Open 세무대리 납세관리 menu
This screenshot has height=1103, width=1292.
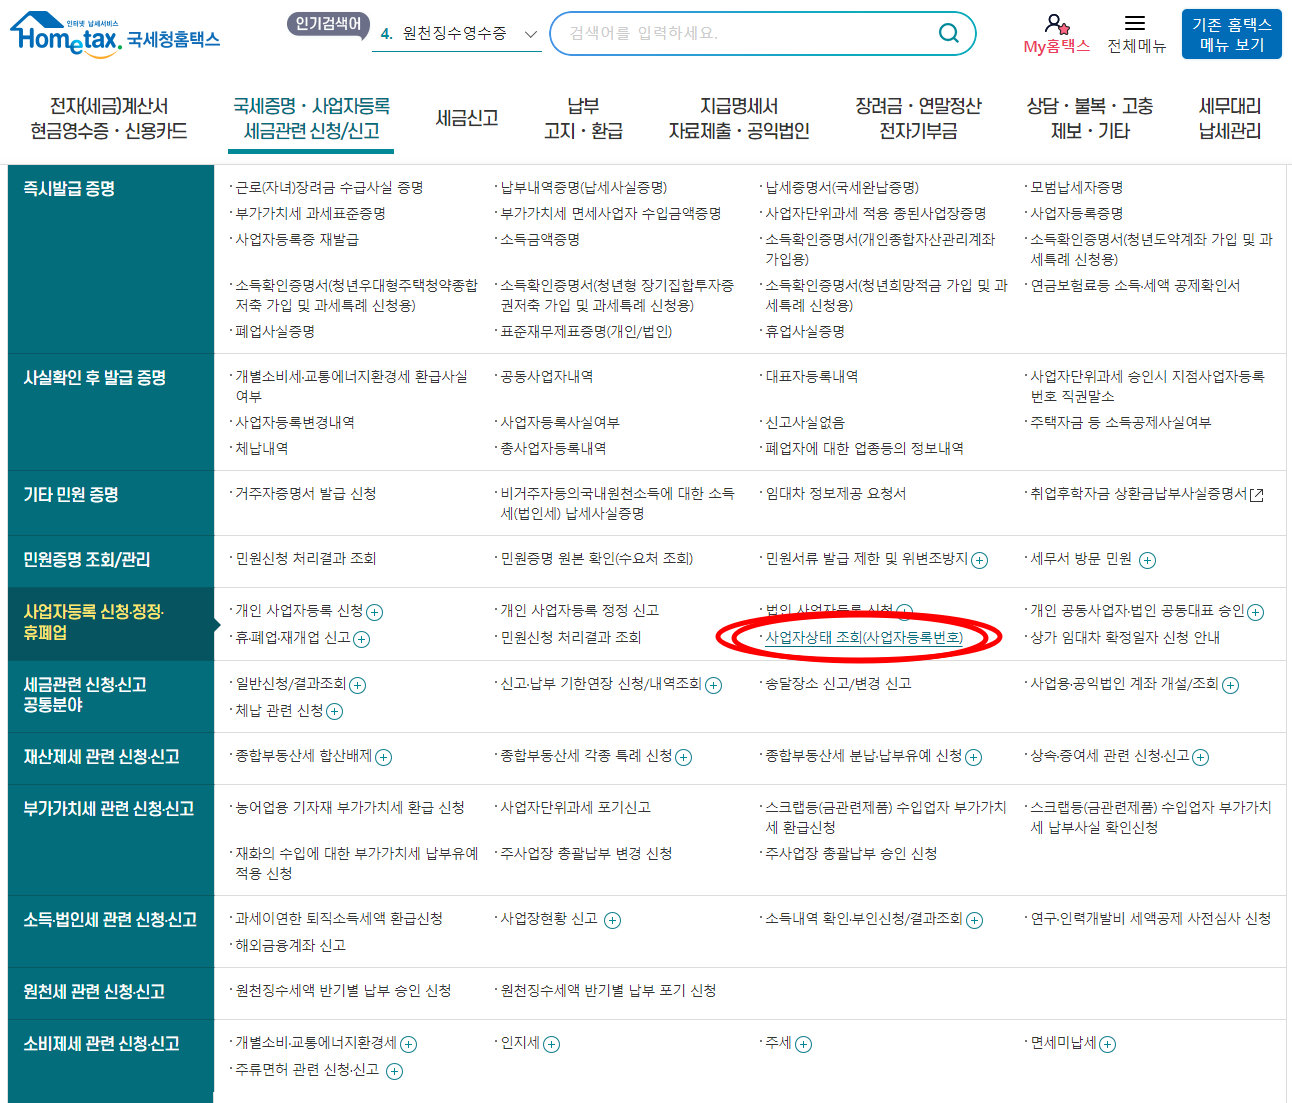pyautogui.click(x=1230, y=118)
